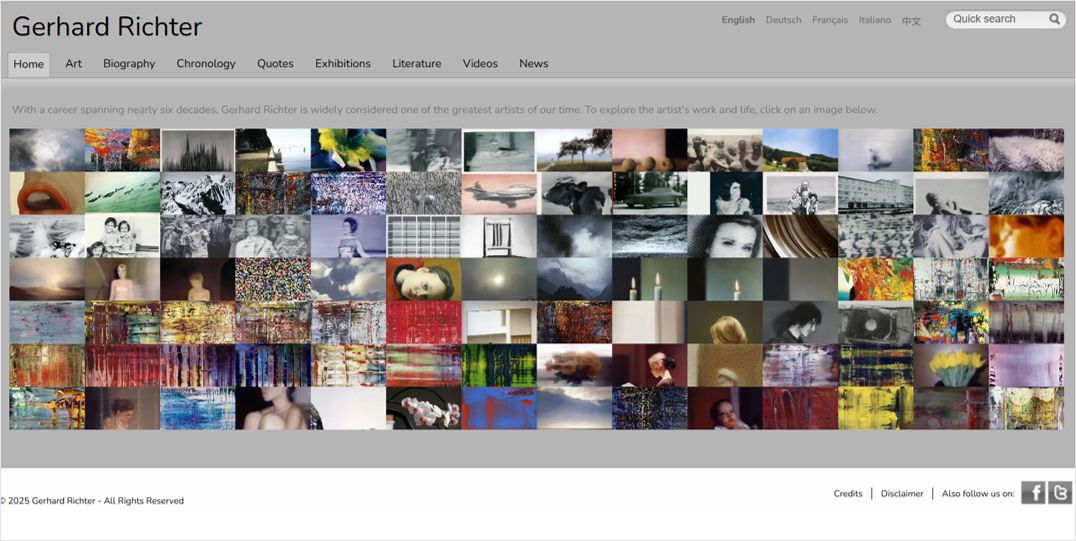Viewport: 1076px width, 541px height.
Task: Click the magnifier icon in Quick search
Action: click(x=1054, y=19)
